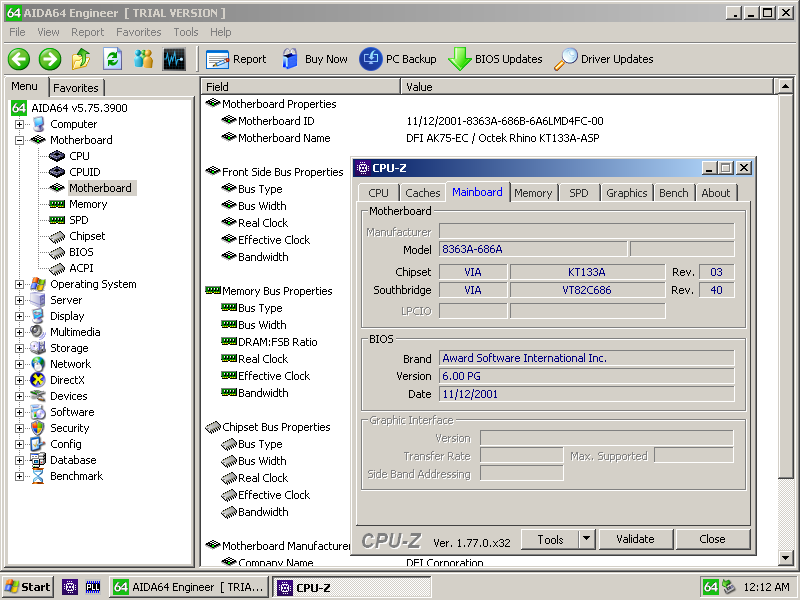The image size is (800, 600).
Task: Select SPD node in AIDA64 tree
Action: (79, 220)
